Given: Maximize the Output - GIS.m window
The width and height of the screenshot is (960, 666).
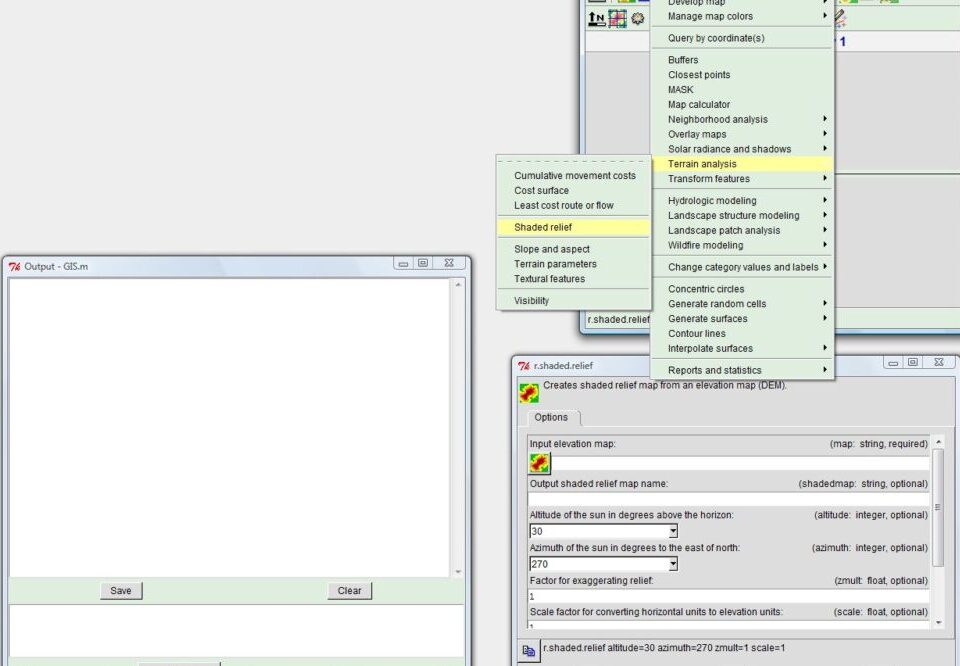Looking at the screenshot, I should click(424, 264).
